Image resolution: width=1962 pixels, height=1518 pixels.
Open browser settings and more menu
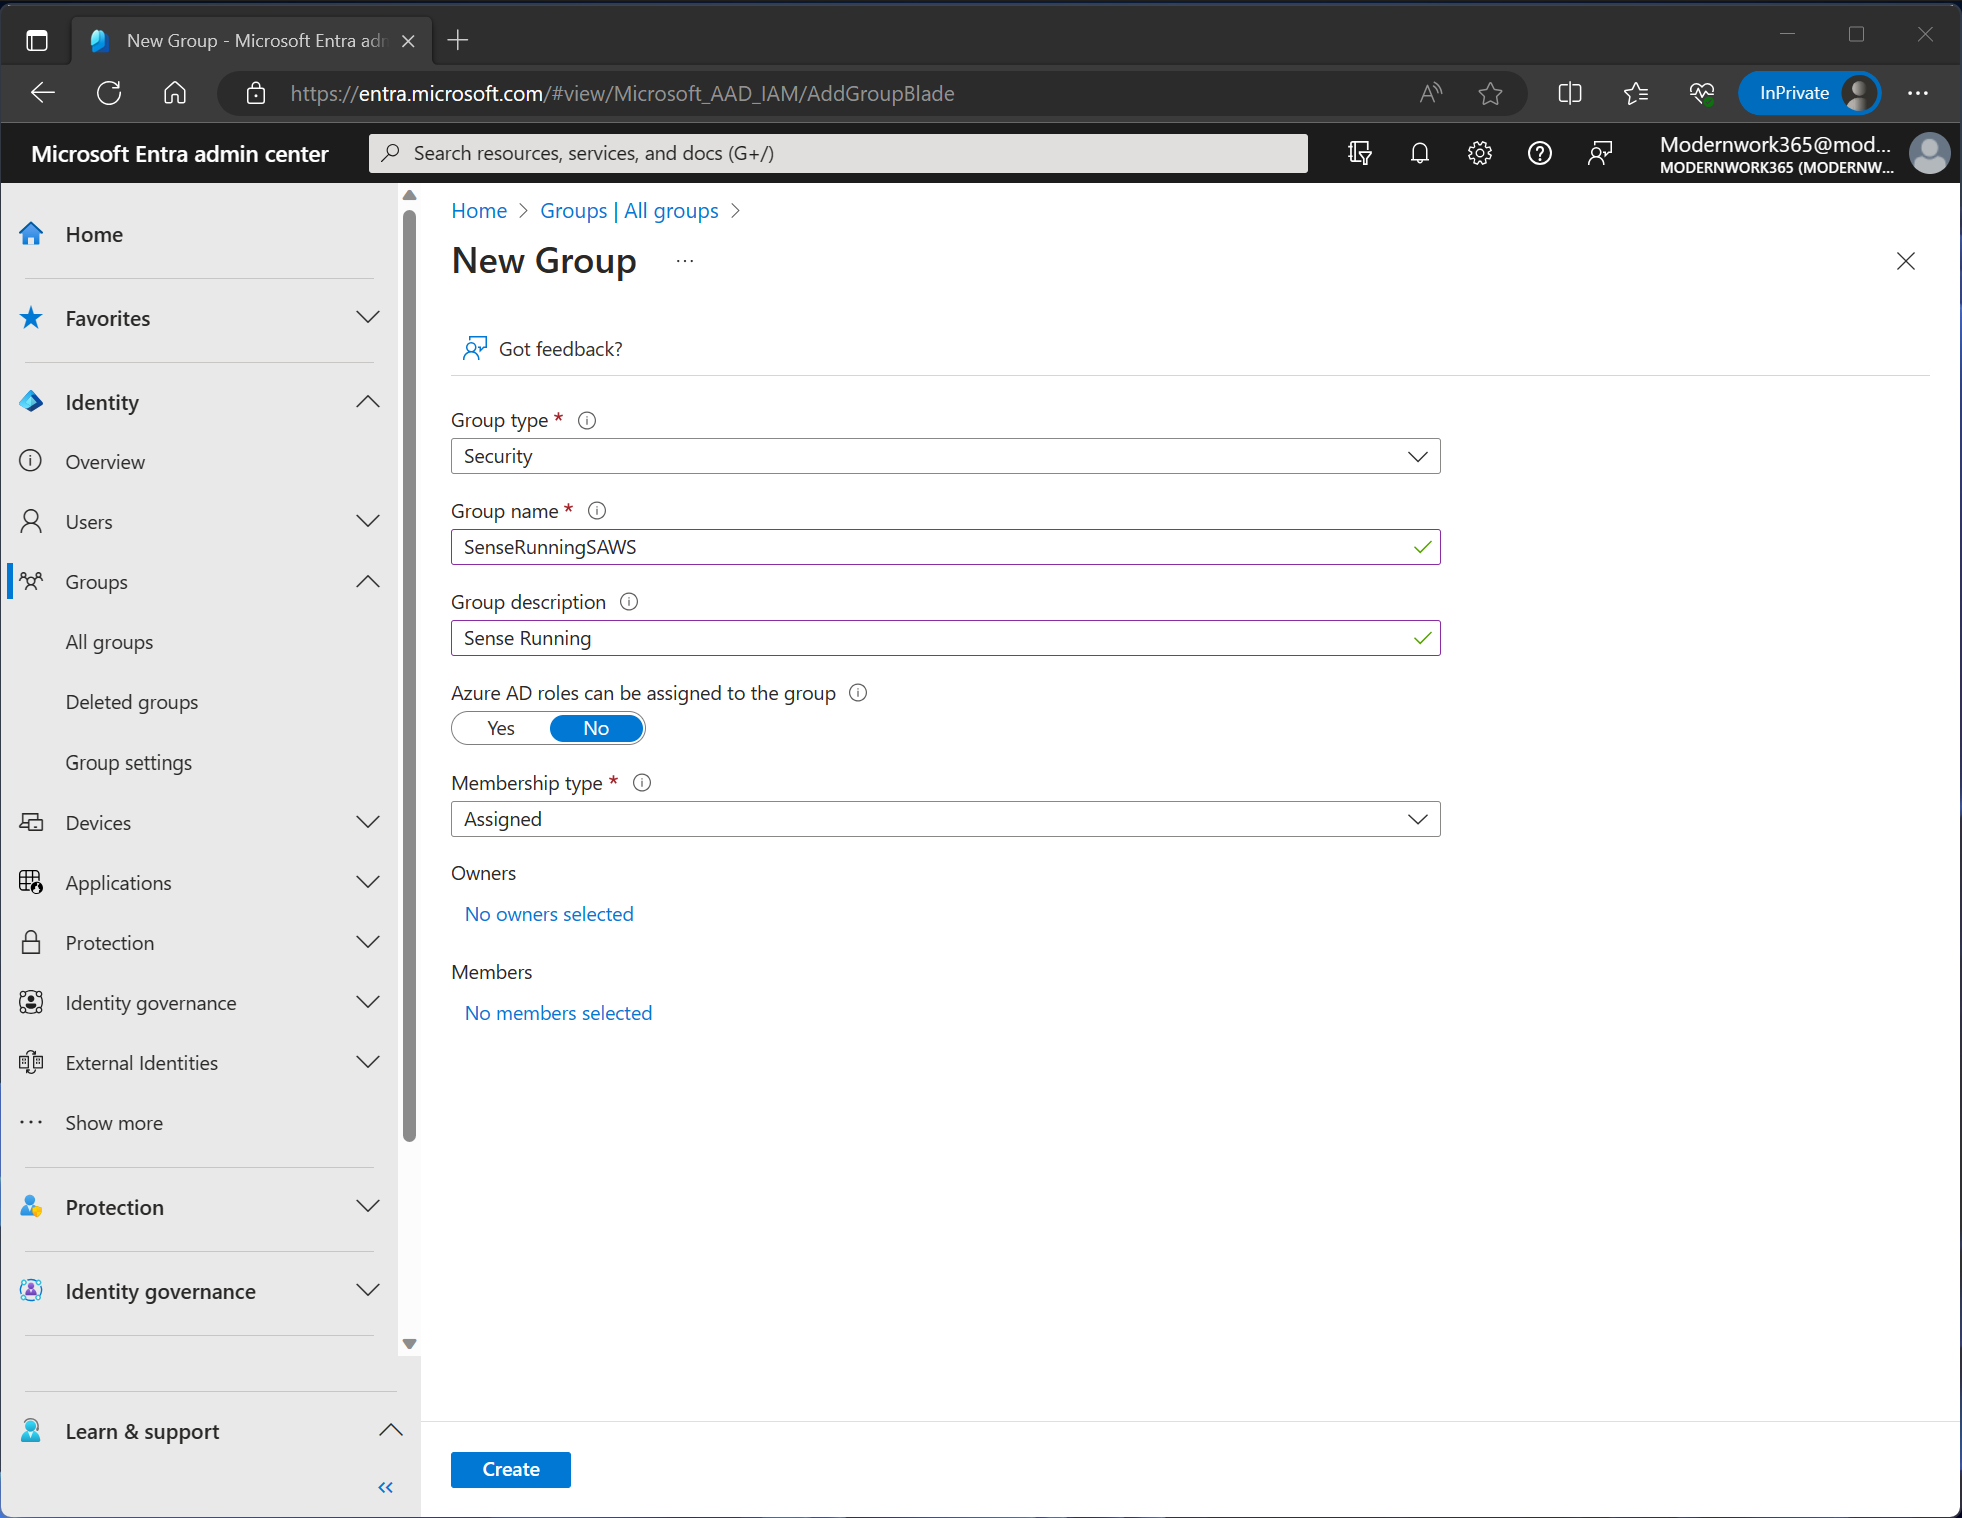click(x=1918, y=93)
